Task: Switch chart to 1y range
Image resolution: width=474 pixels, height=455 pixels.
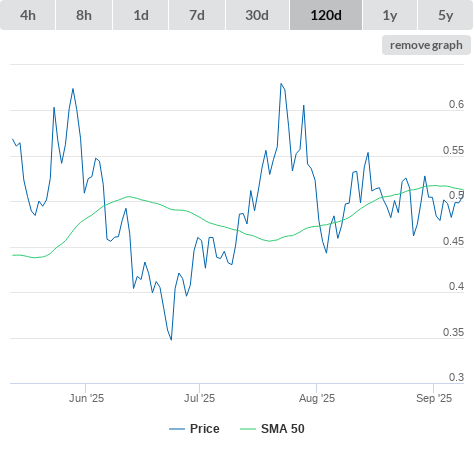Action: coord(390,15)
